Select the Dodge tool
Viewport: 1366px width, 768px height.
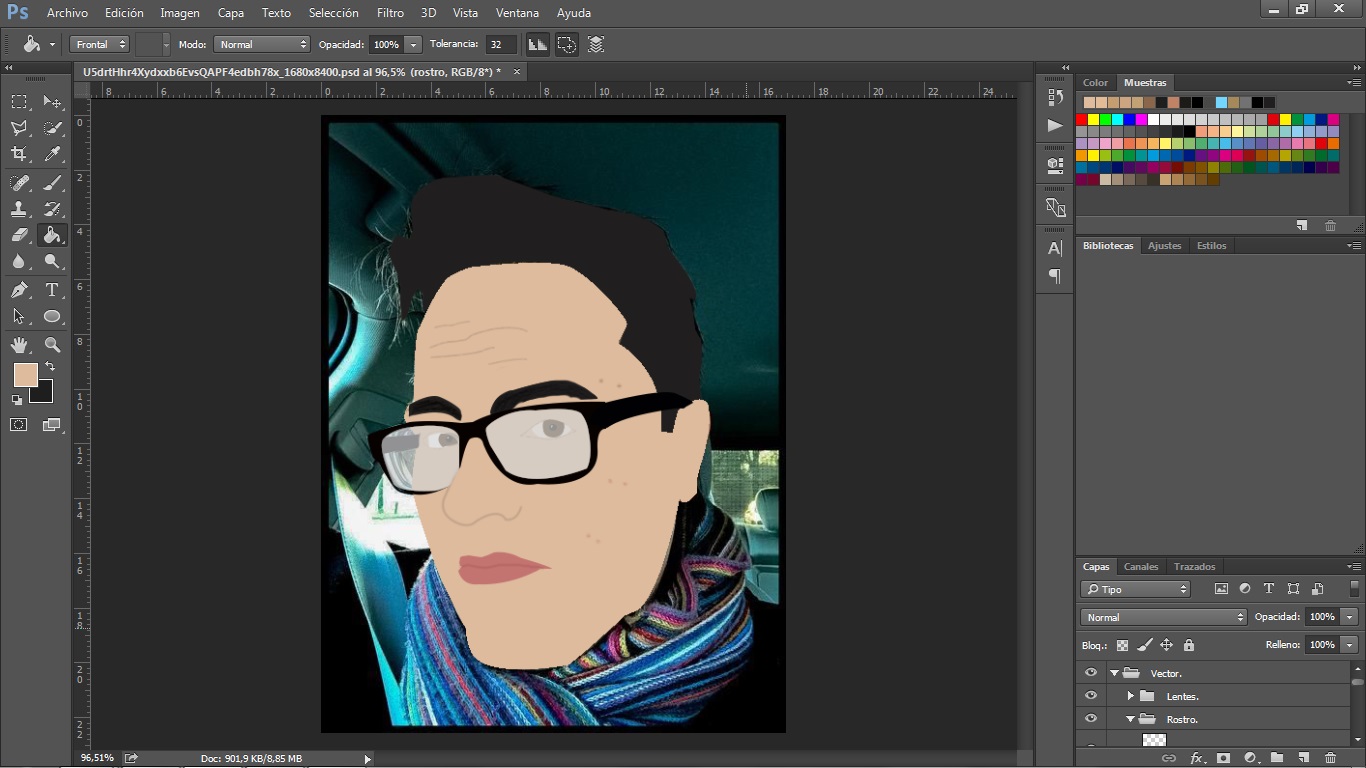click(52, 261)
